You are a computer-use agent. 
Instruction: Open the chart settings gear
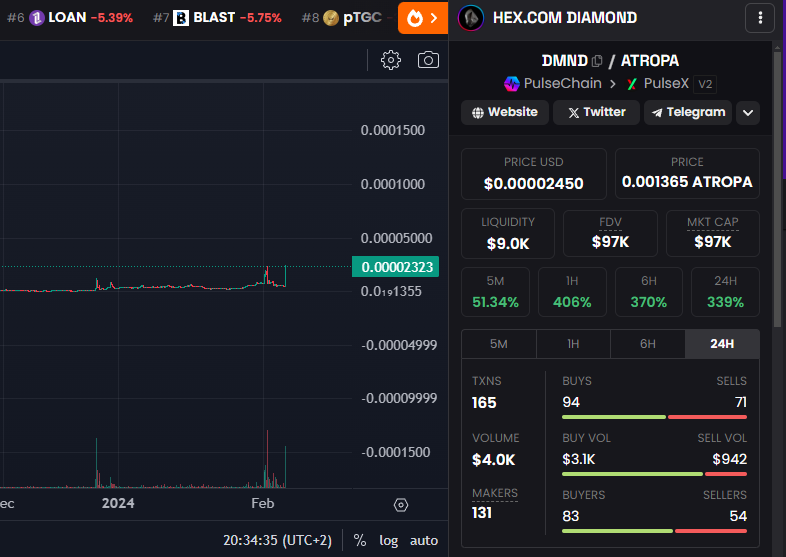(390, 60)
